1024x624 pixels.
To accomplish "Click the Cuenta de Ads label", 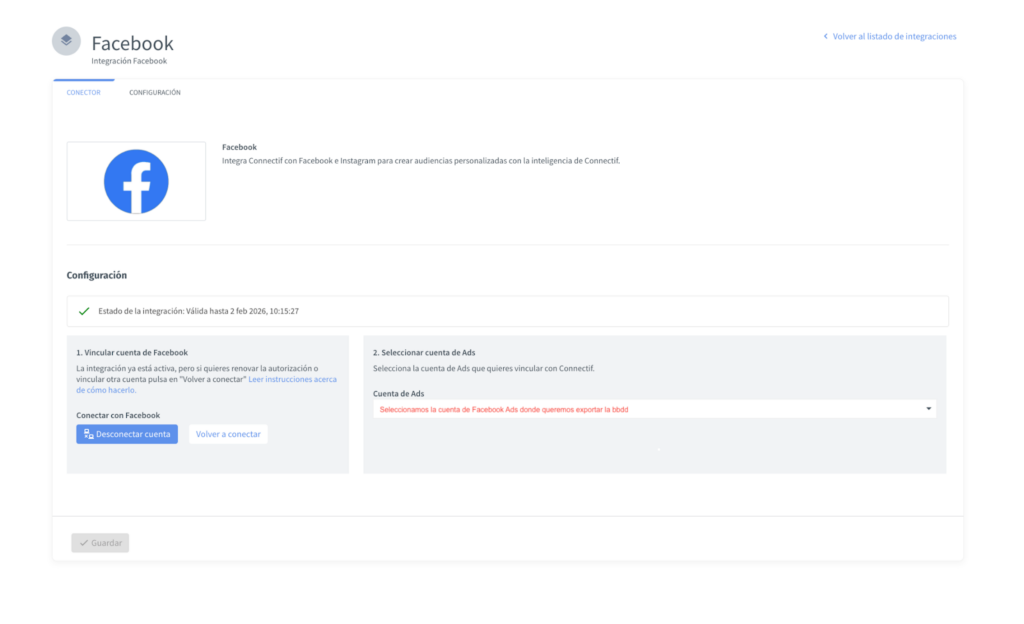I will click(x=398, y=394).
